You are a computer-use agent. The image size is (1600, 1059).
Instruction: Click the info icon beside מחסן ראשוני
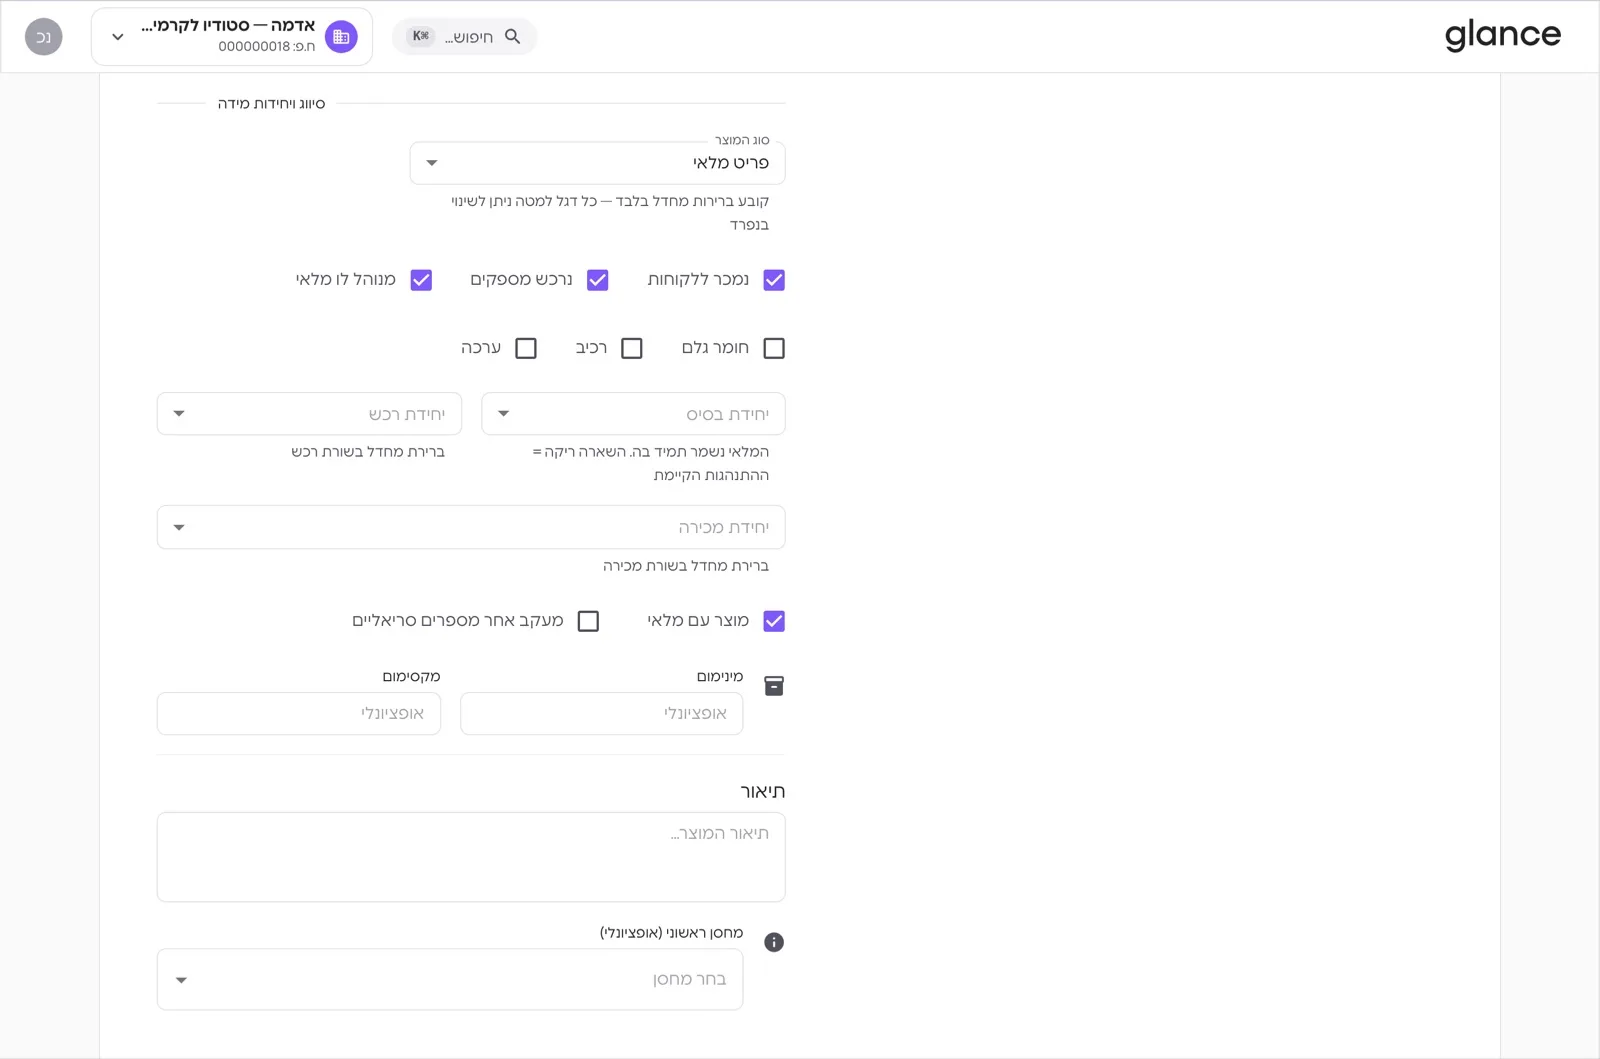[774, 942]
